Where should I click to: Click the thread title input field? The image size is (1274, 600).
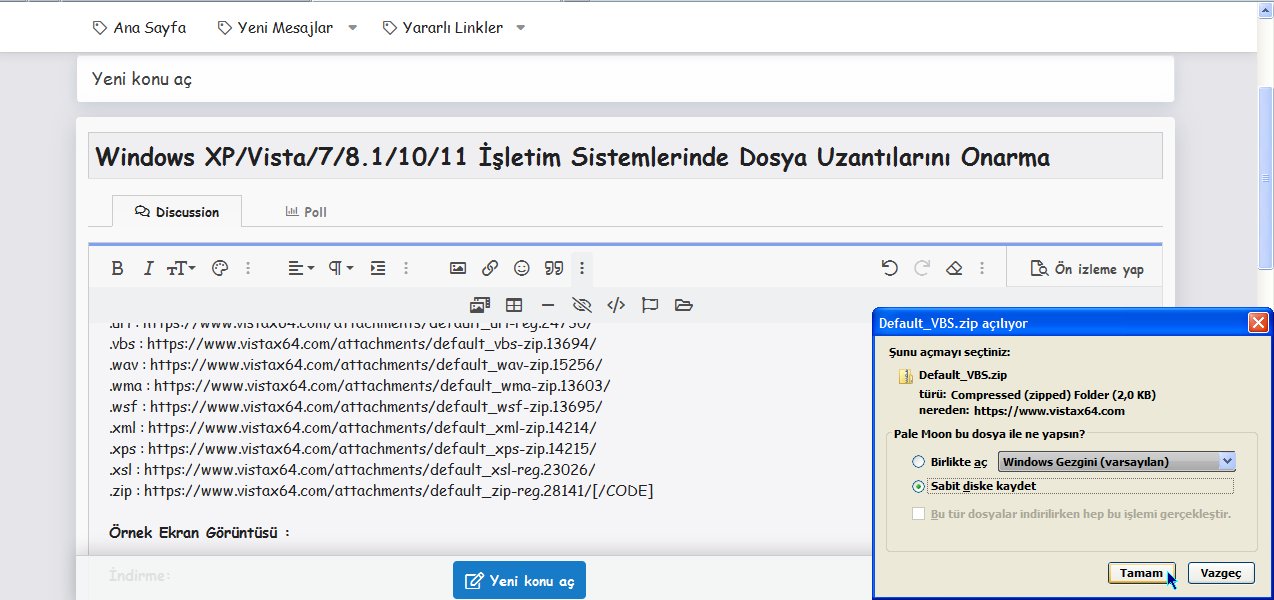[625, 157]
